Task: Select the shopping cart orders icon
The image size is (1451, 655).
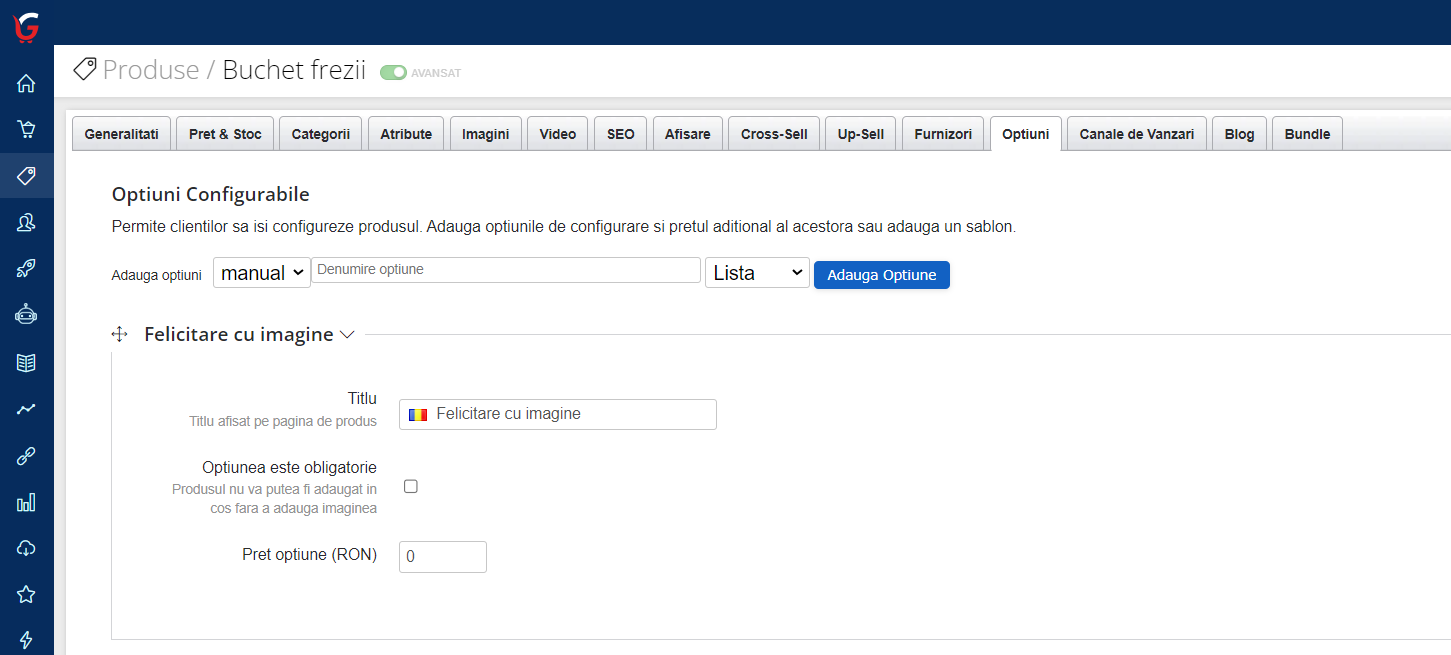Action: click(26, 130)
